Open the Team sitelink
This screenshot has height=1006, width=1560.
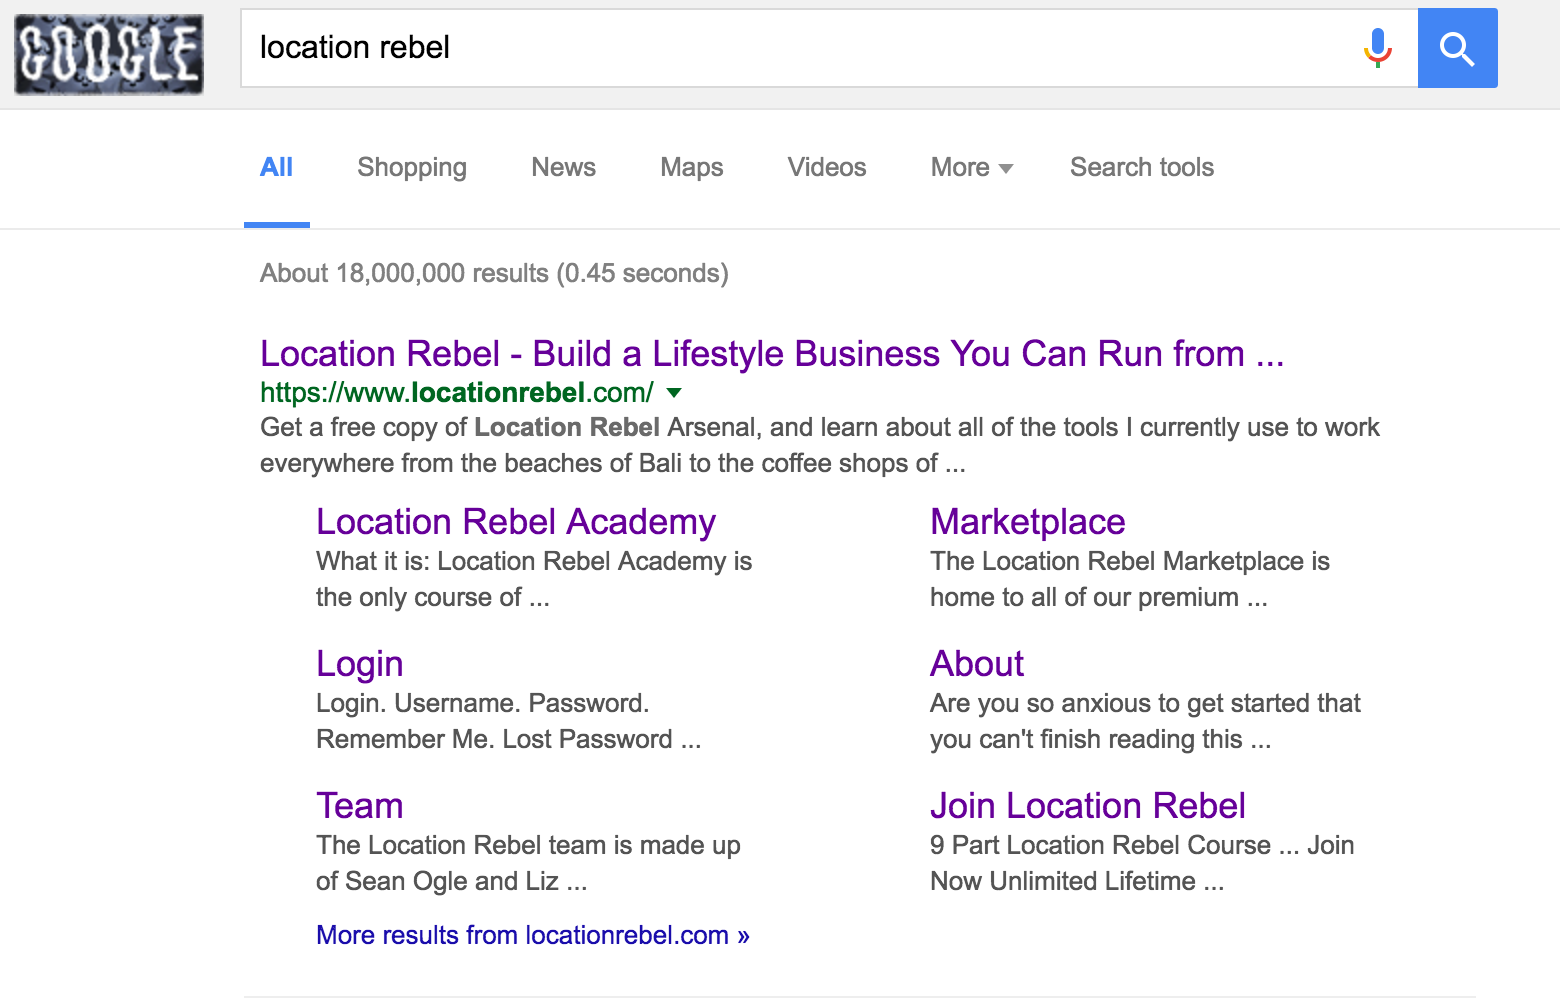coord(360,806)
